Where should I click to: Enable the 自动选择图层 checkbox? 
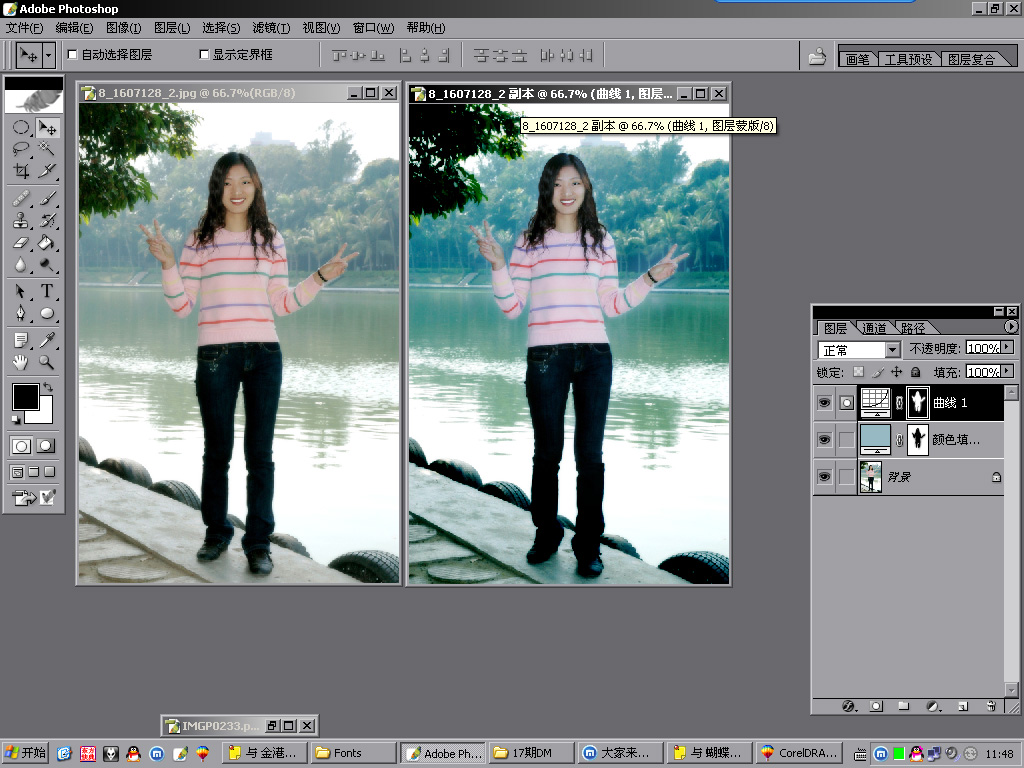[x=72, y=55]
